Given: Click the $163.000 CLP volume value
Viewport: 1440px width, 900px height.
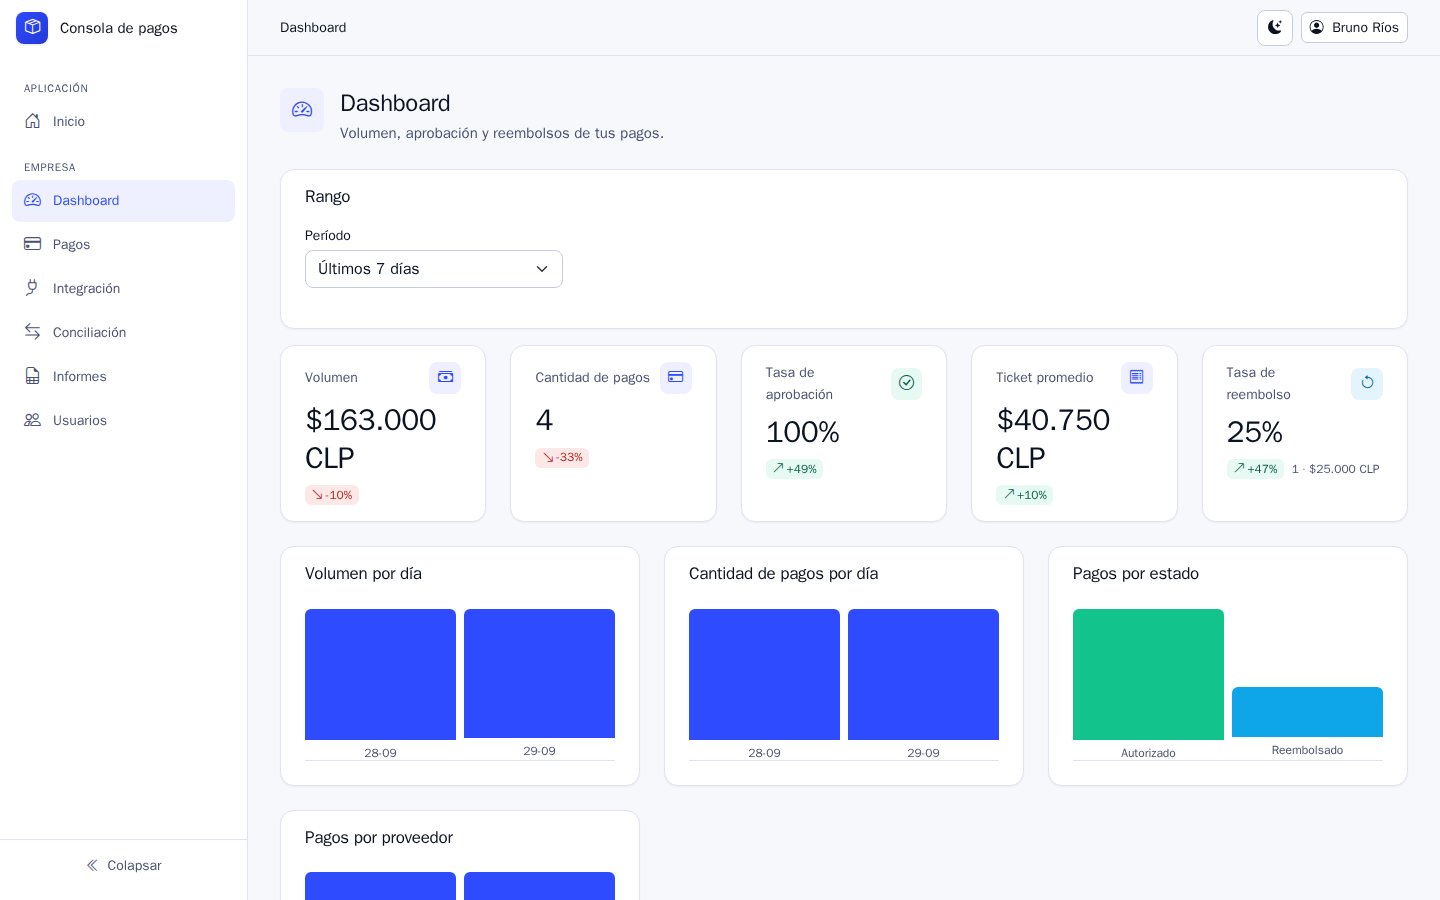Looking at the screenshot, I should point(371,439).
